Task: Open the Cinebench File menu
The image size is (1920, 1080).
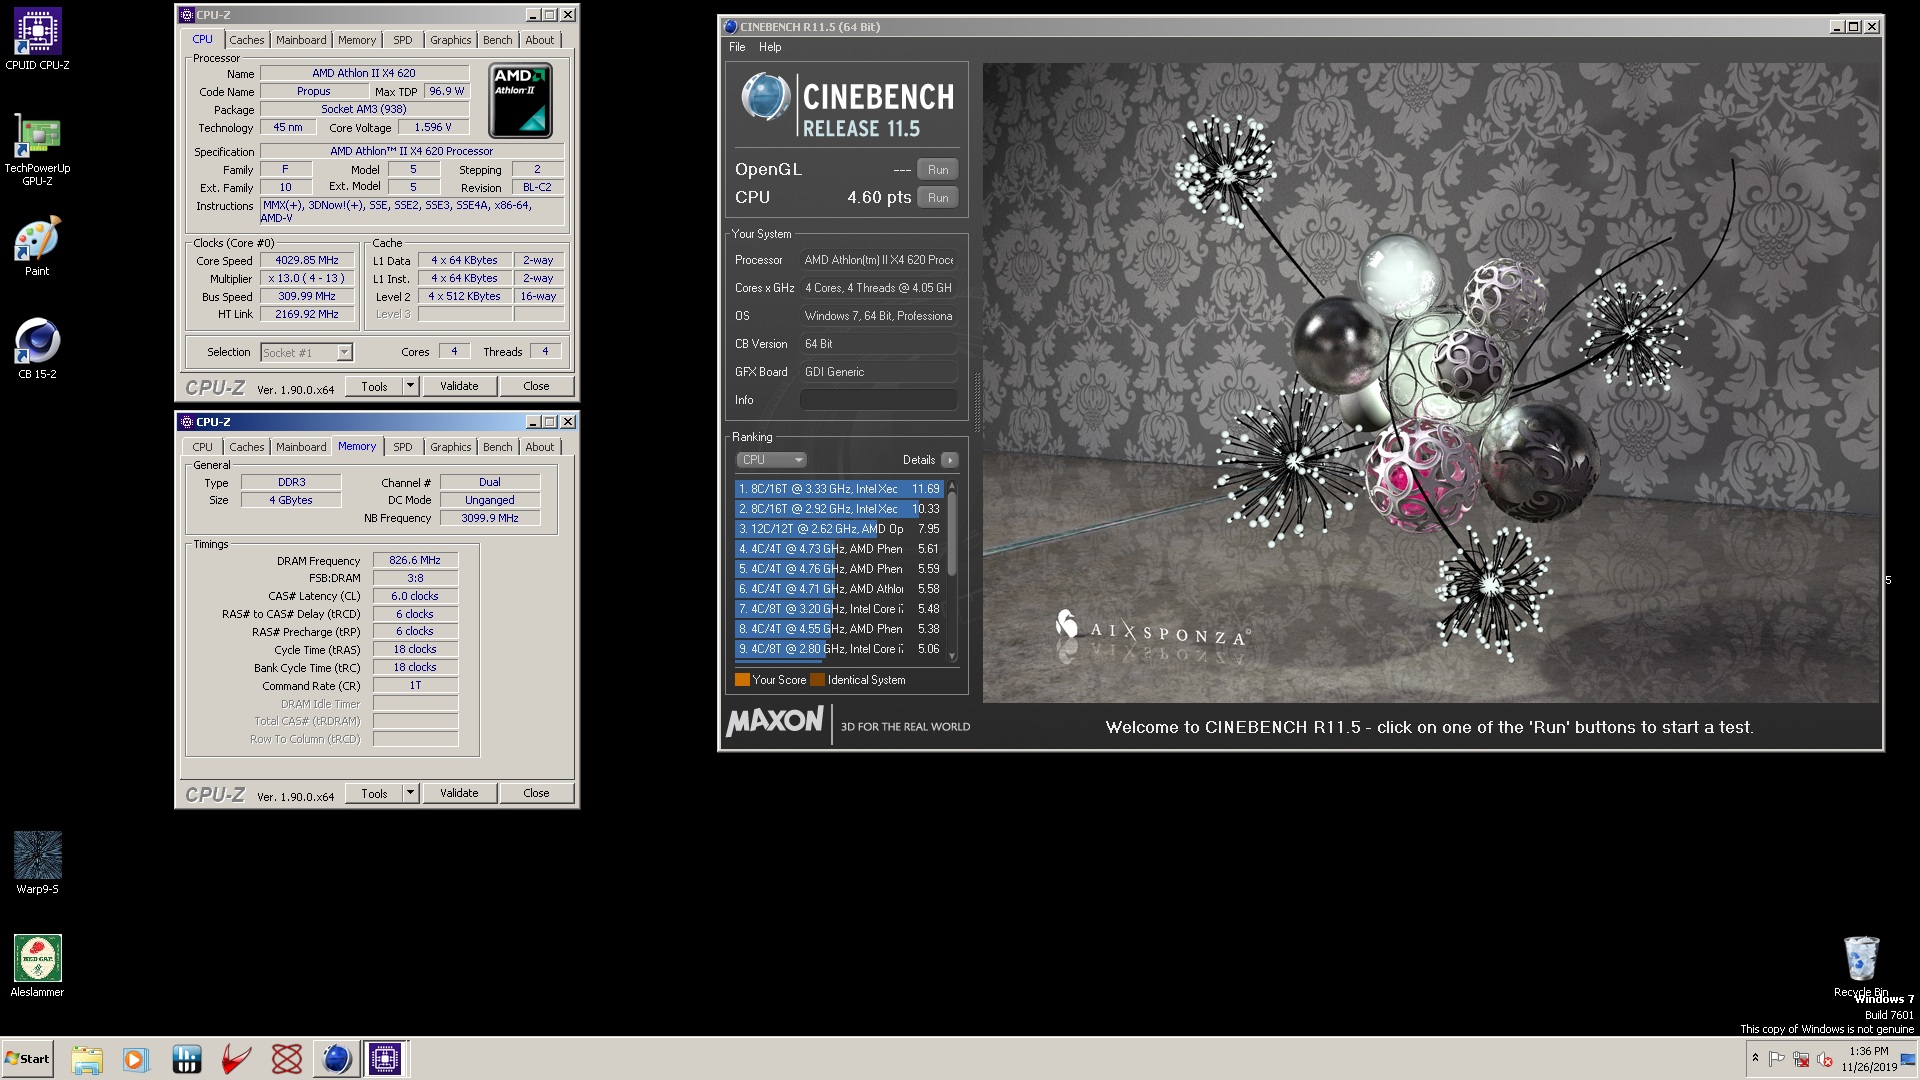Action: [737, 47]
